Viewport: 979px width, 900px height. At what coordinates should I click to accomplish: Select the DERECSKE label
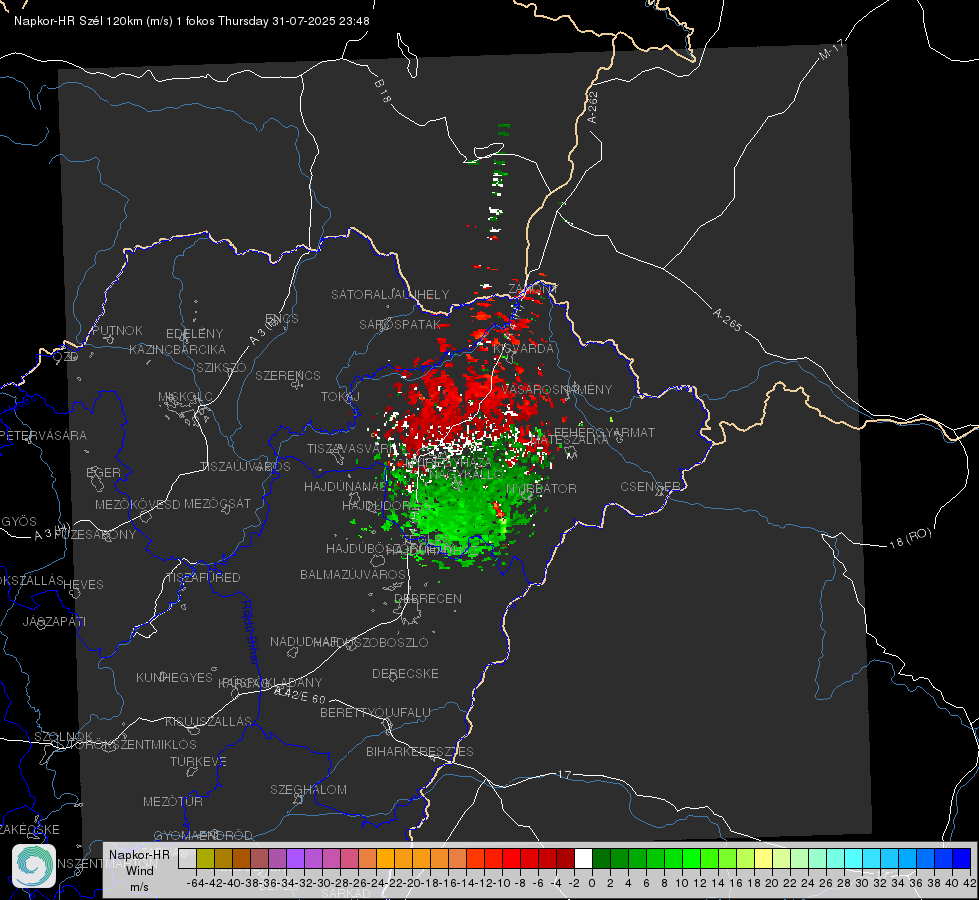coord(405,674)
